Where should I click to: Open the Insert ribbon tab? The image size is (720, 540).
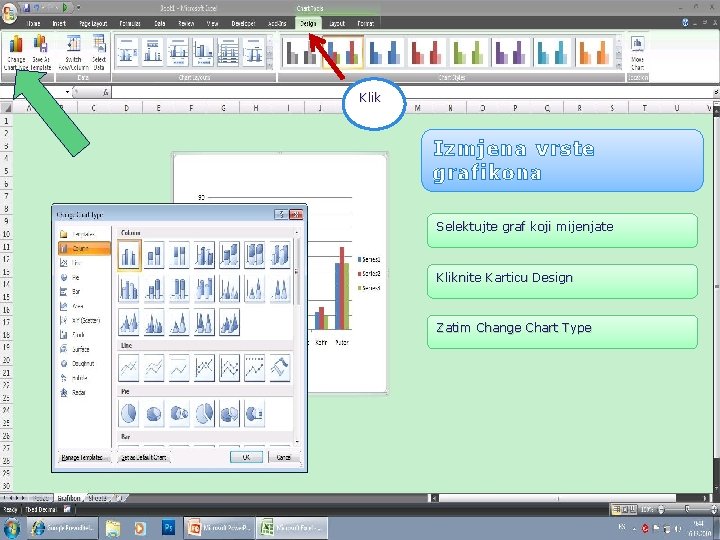(59, 23)
